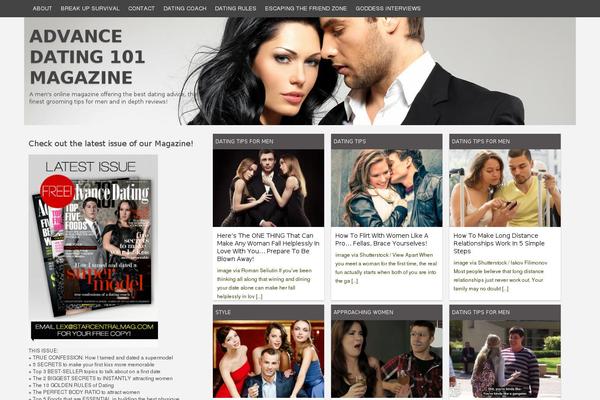Click the Advance Dating 101 Magazine title
This screenshot has width=600, height=400.
pyautogui.click(x=87, y=57)
